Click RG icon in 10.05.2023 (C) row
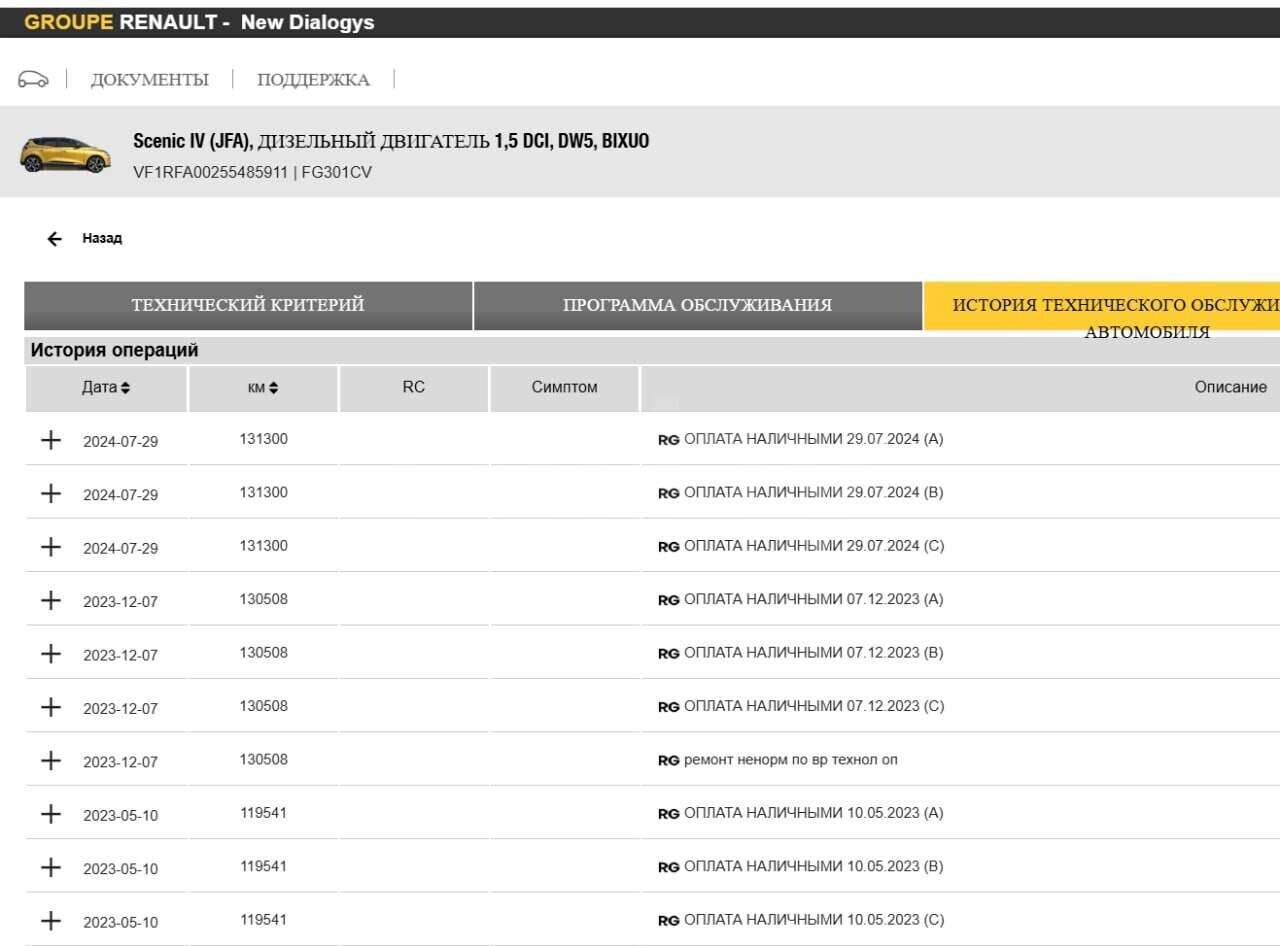The height and width of the screenshot is (946, 1280). click(668, 920)
